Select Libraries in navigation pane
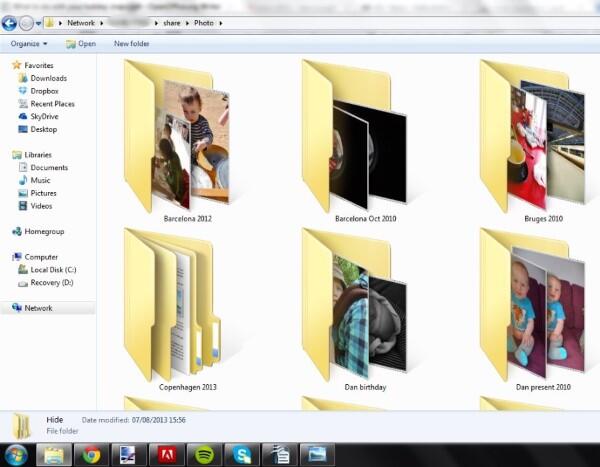Viewport: 600px width, 467px height. click(x=38, y=155)
